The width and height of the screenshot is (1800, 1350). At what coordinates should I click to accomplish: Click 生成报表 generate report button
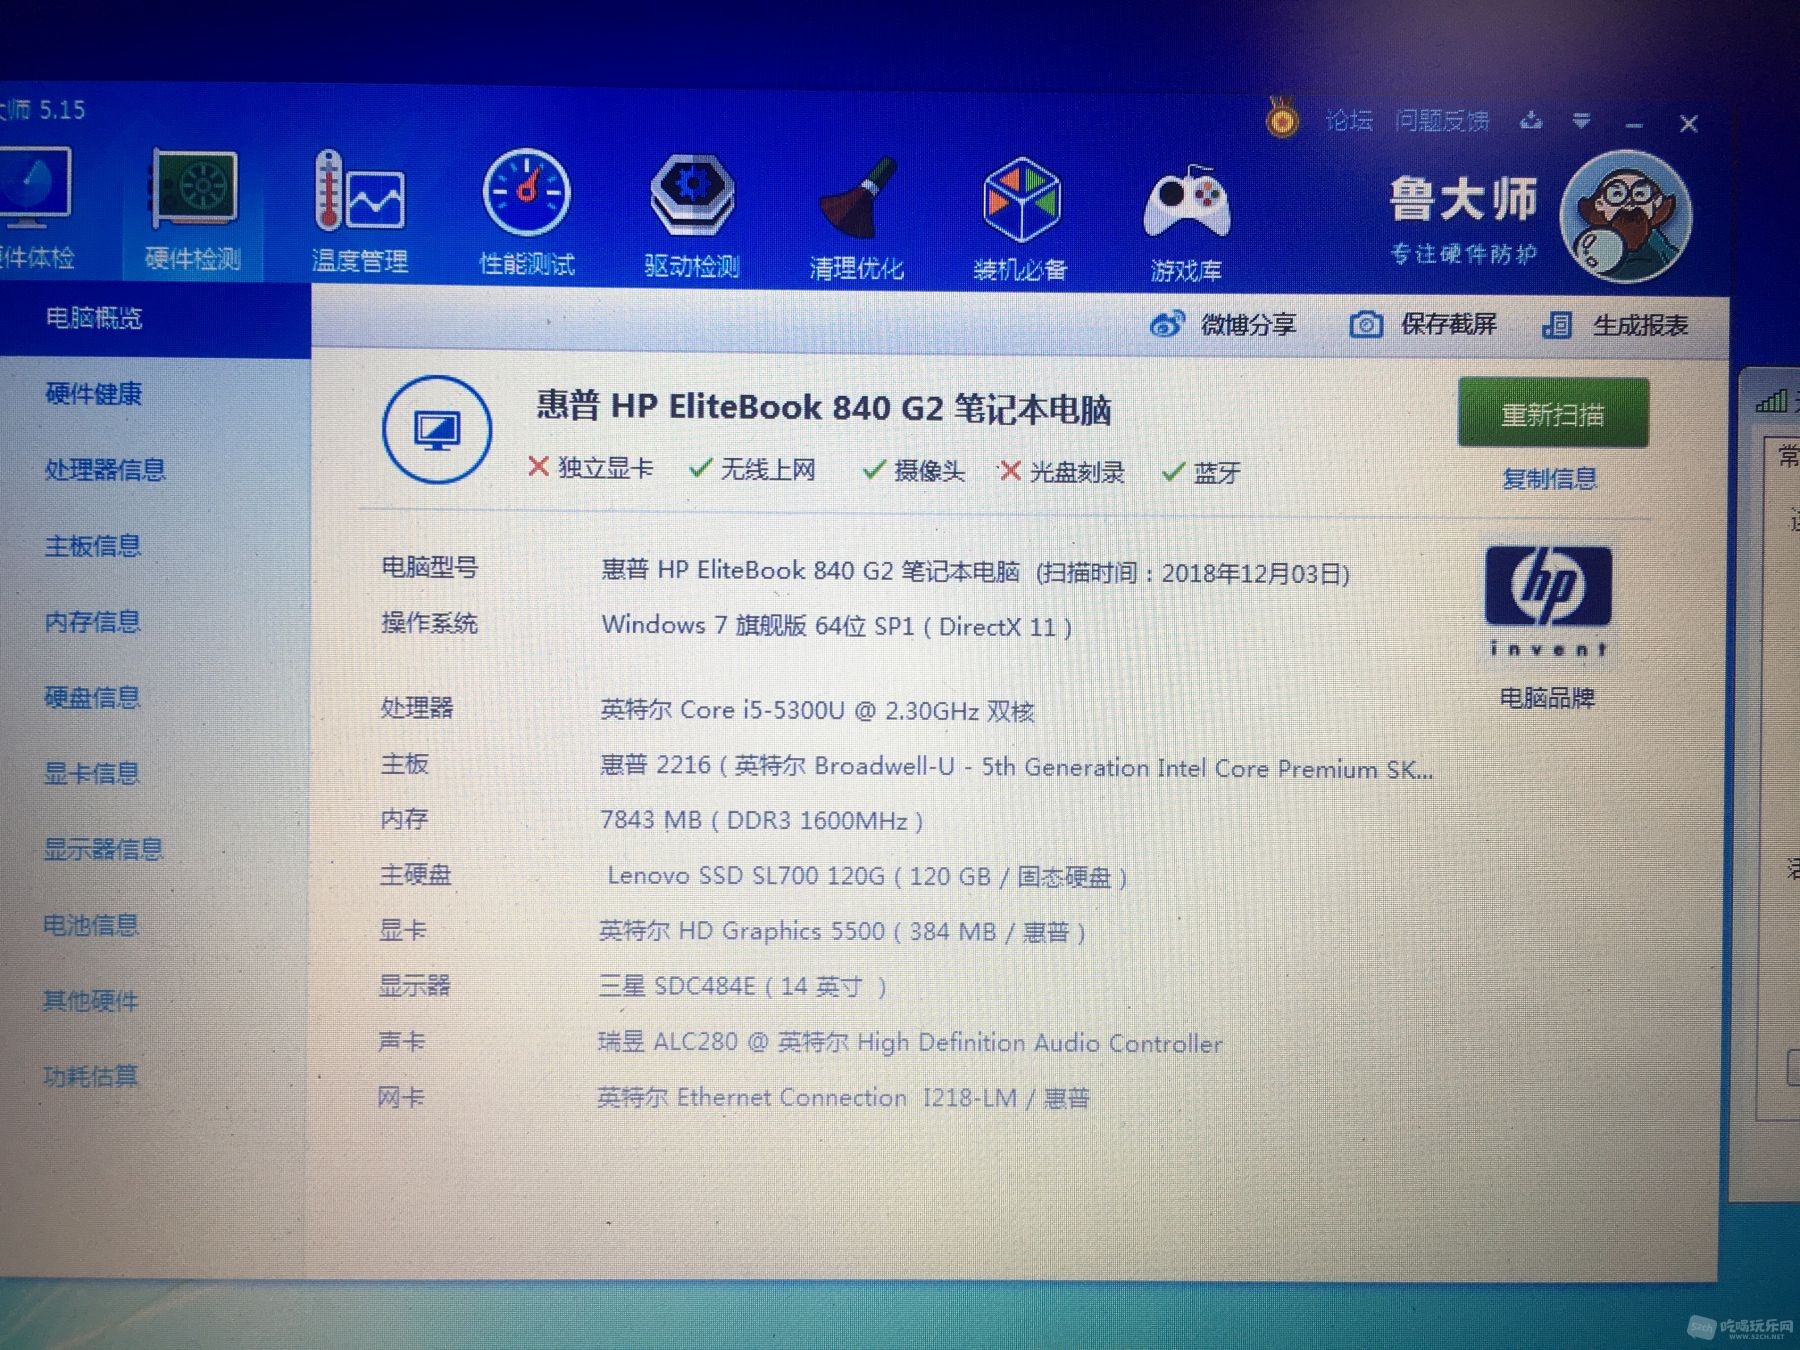[x=1641, y=325]
